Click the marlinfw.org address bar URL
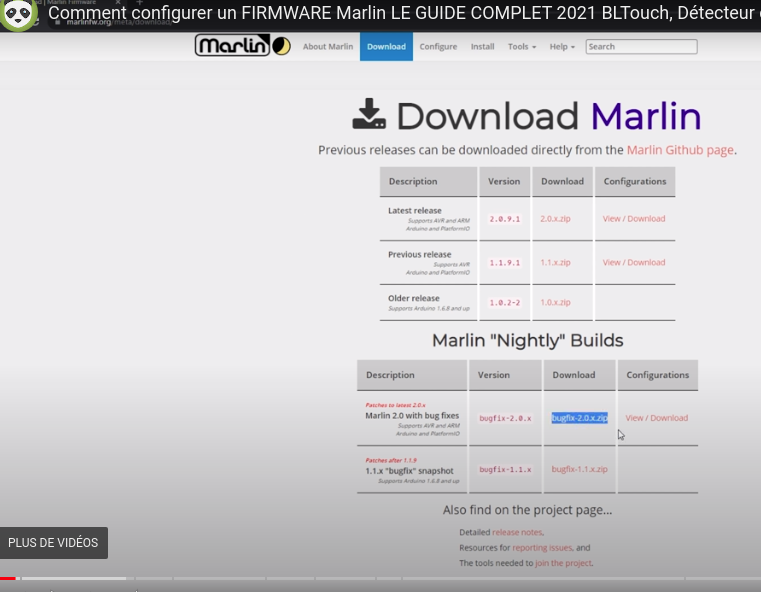The image size is (761, 592). [119, 22]
